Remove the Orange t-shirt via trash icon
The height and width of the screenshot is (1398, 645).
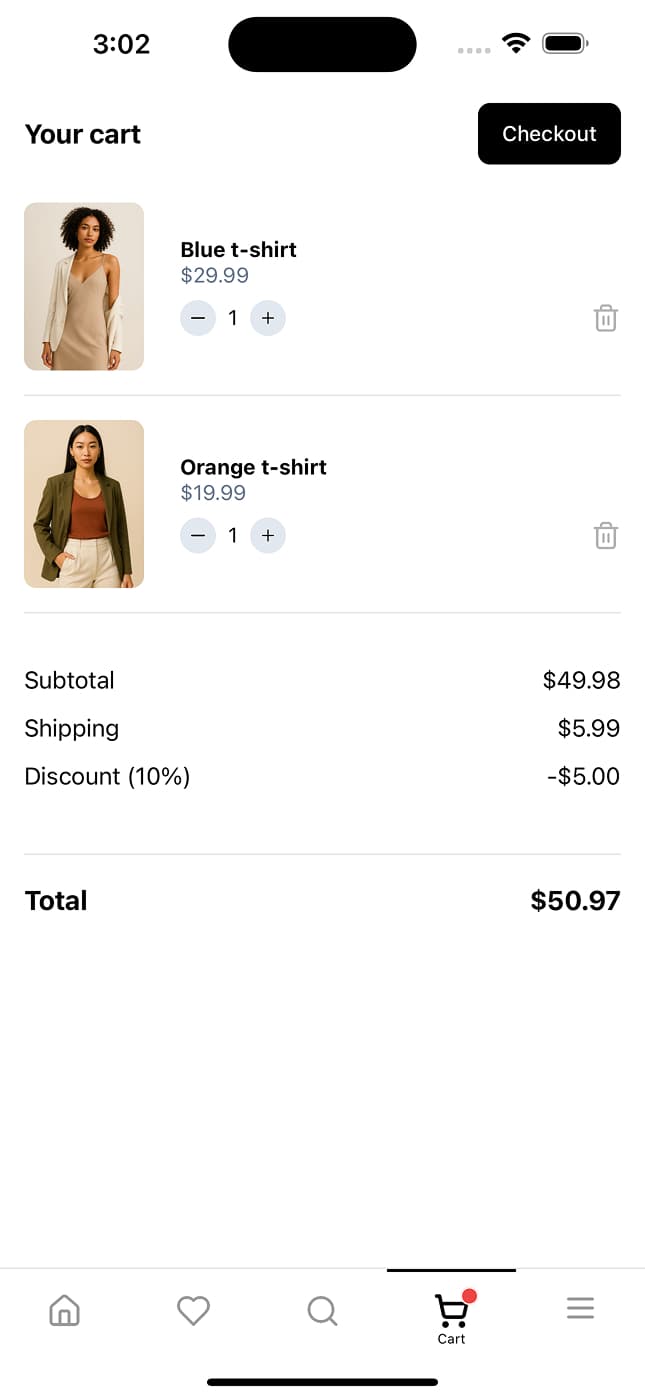[605, 535]
